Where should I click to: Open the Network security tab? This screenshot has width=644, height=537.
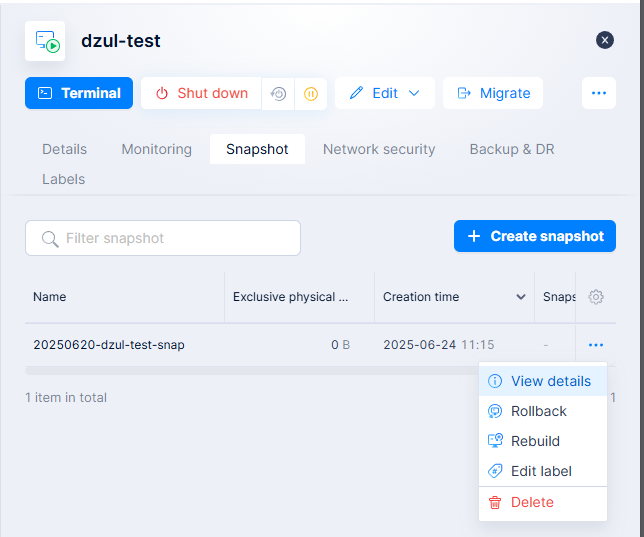pyautogui.click(x=379, y=149)
